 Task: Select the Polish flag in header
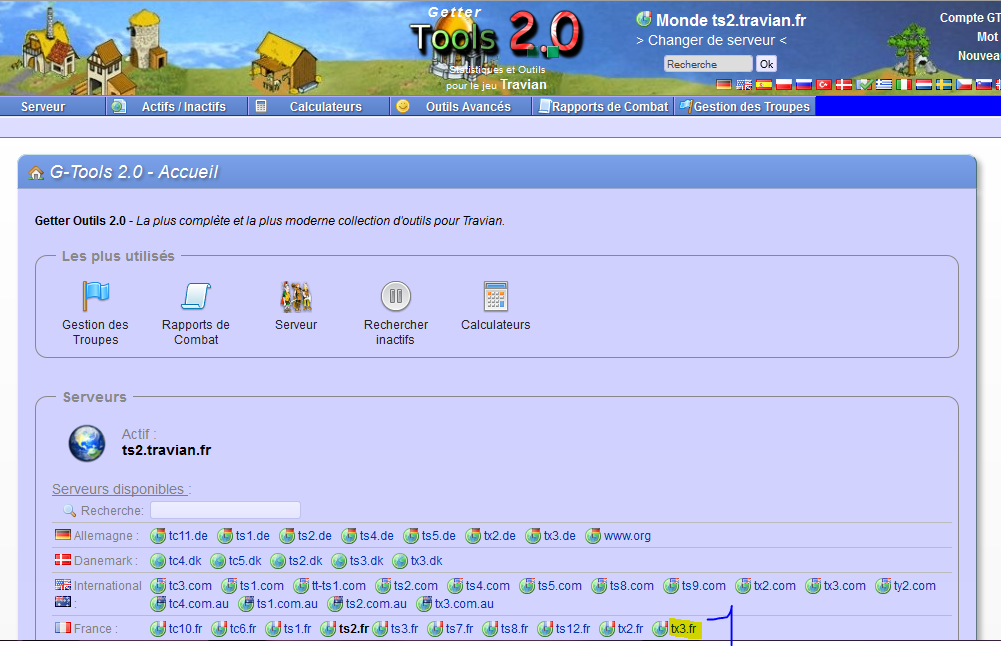click(x=784, y=84)
